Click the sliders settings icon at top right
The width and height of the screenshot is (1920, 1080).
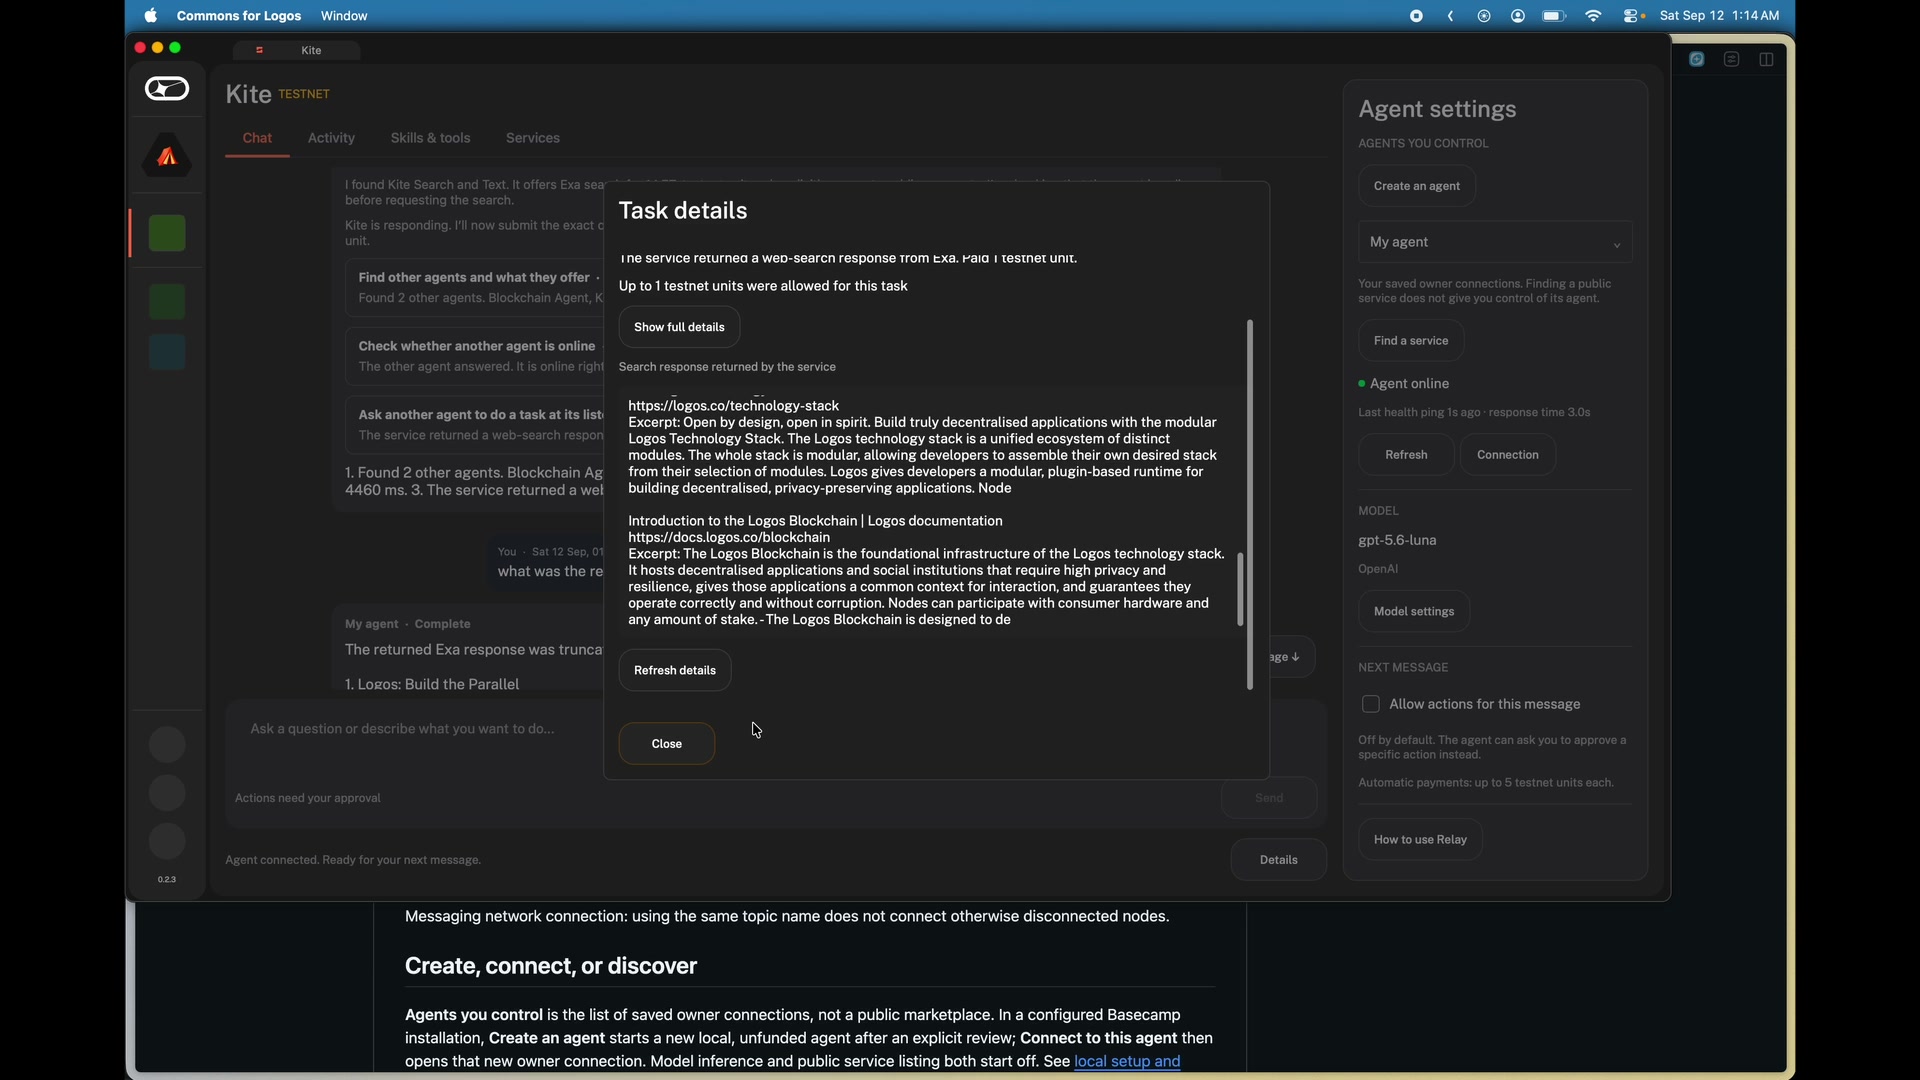click(x=1732, y=60)
